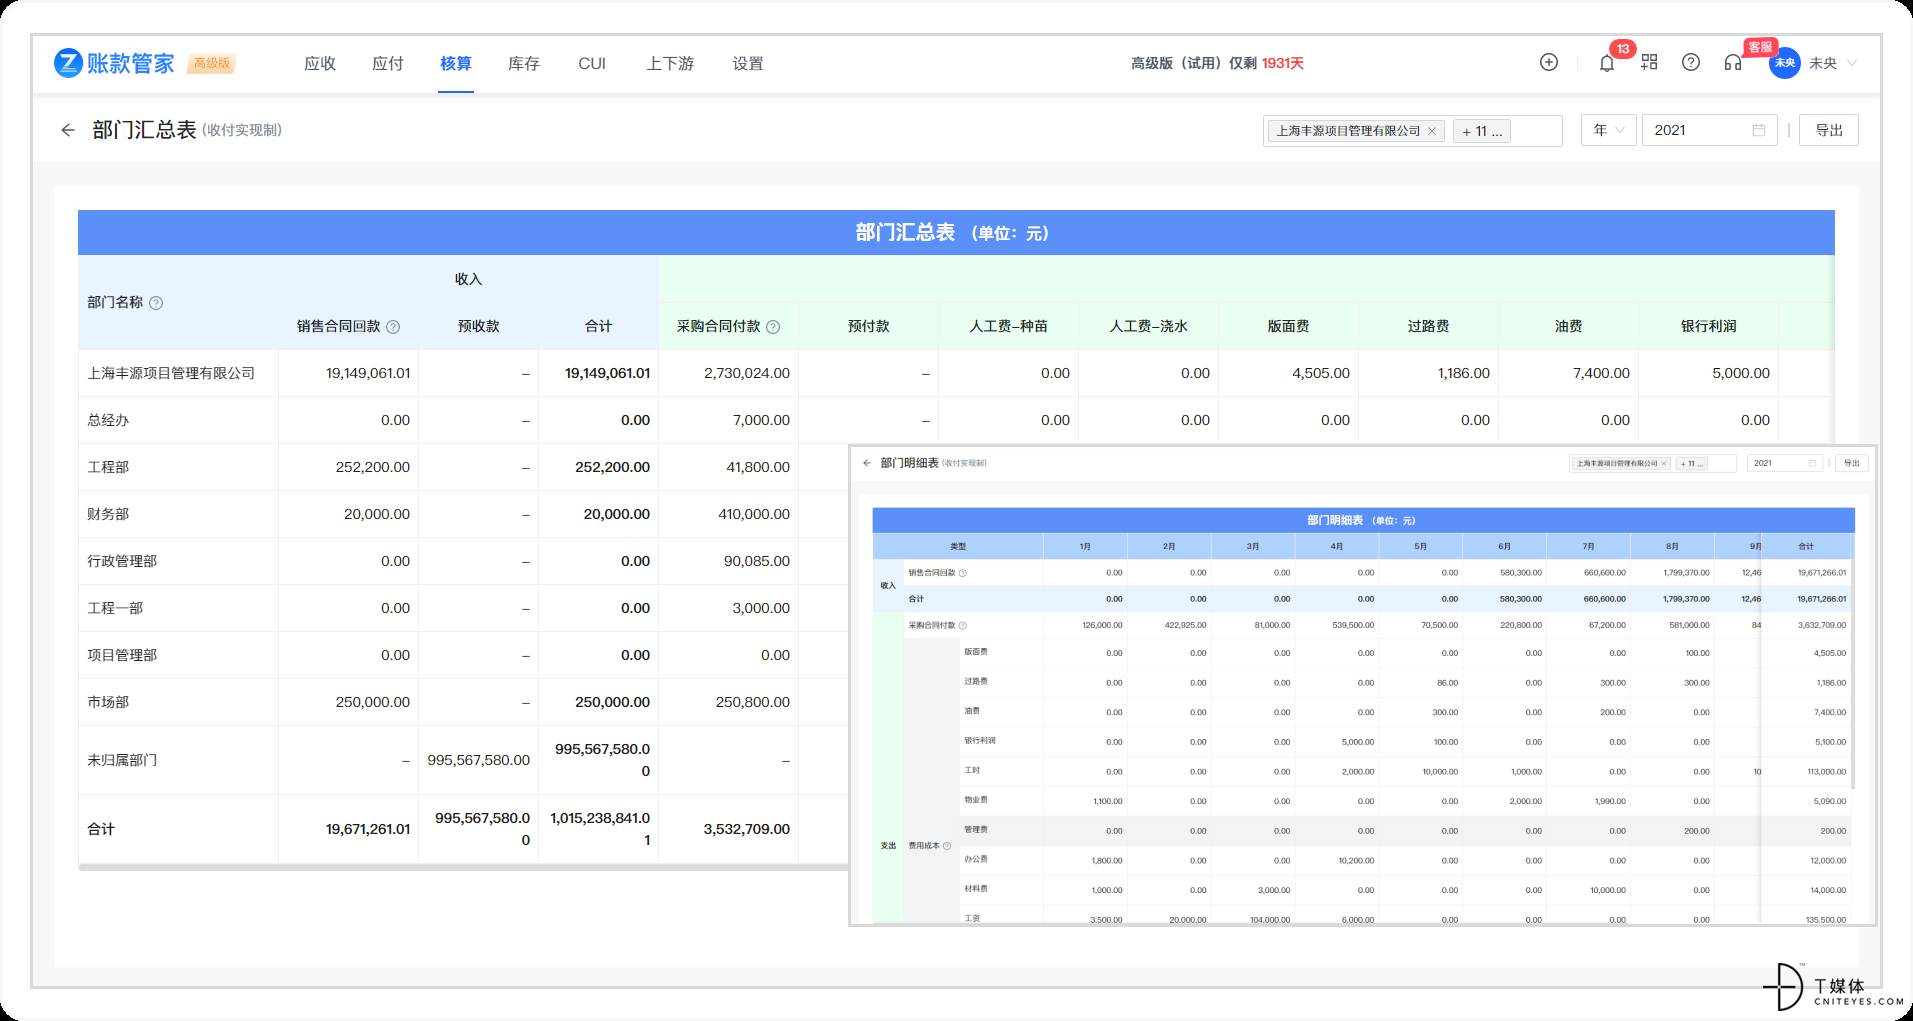1913x1021 pixels.
Task: Remove 上海丰源项目管理有限公司 tag with x
Action: [1432, 131]
